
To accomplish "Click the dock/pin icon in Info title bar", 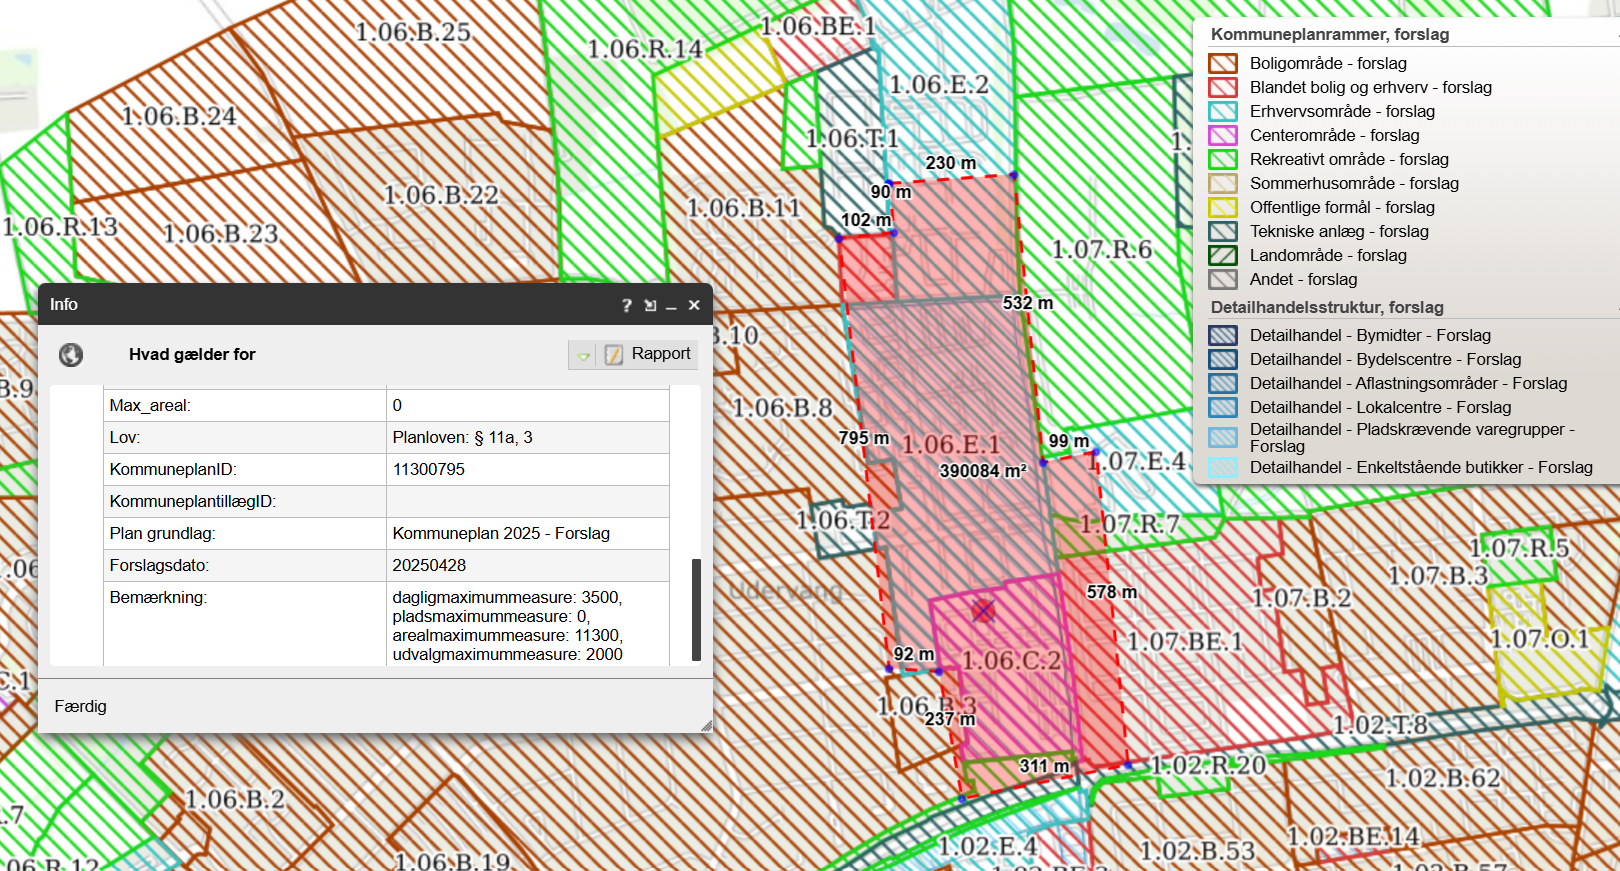I will [650, 305].
